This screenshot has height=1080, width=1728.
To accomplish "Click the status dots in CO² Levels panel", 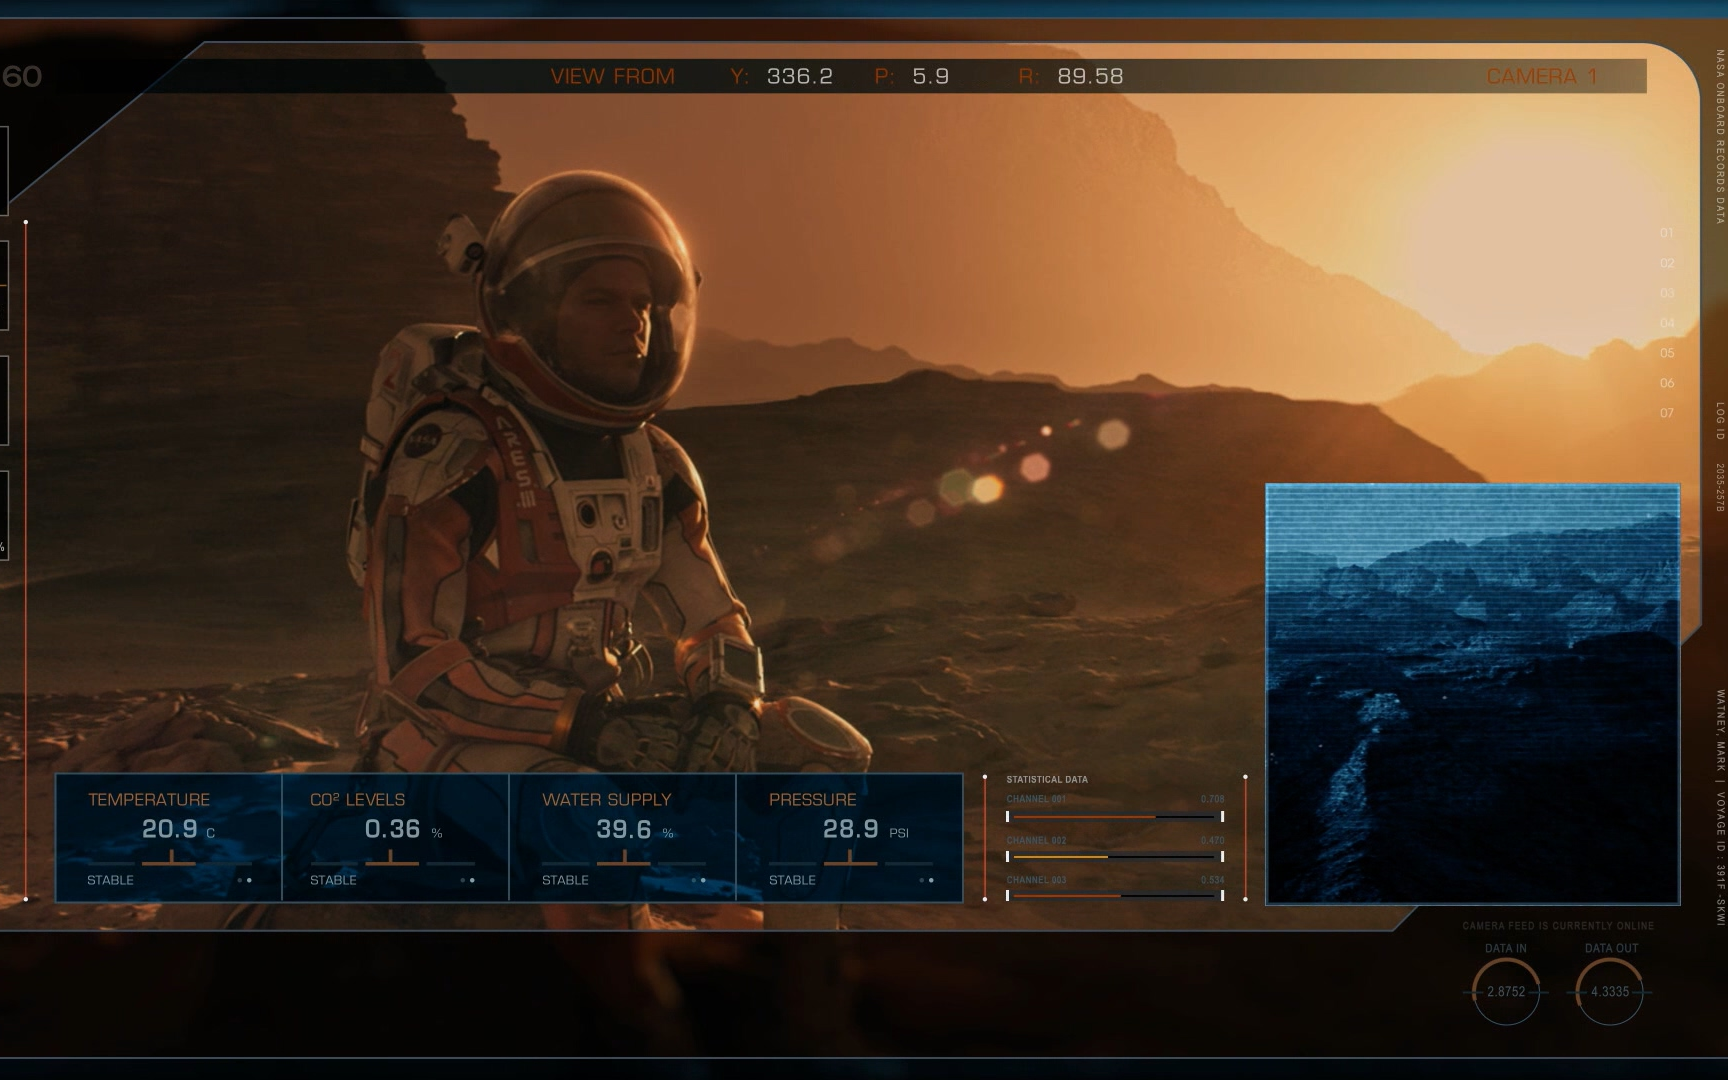I will pyautogui.click(x=467, y=881).
